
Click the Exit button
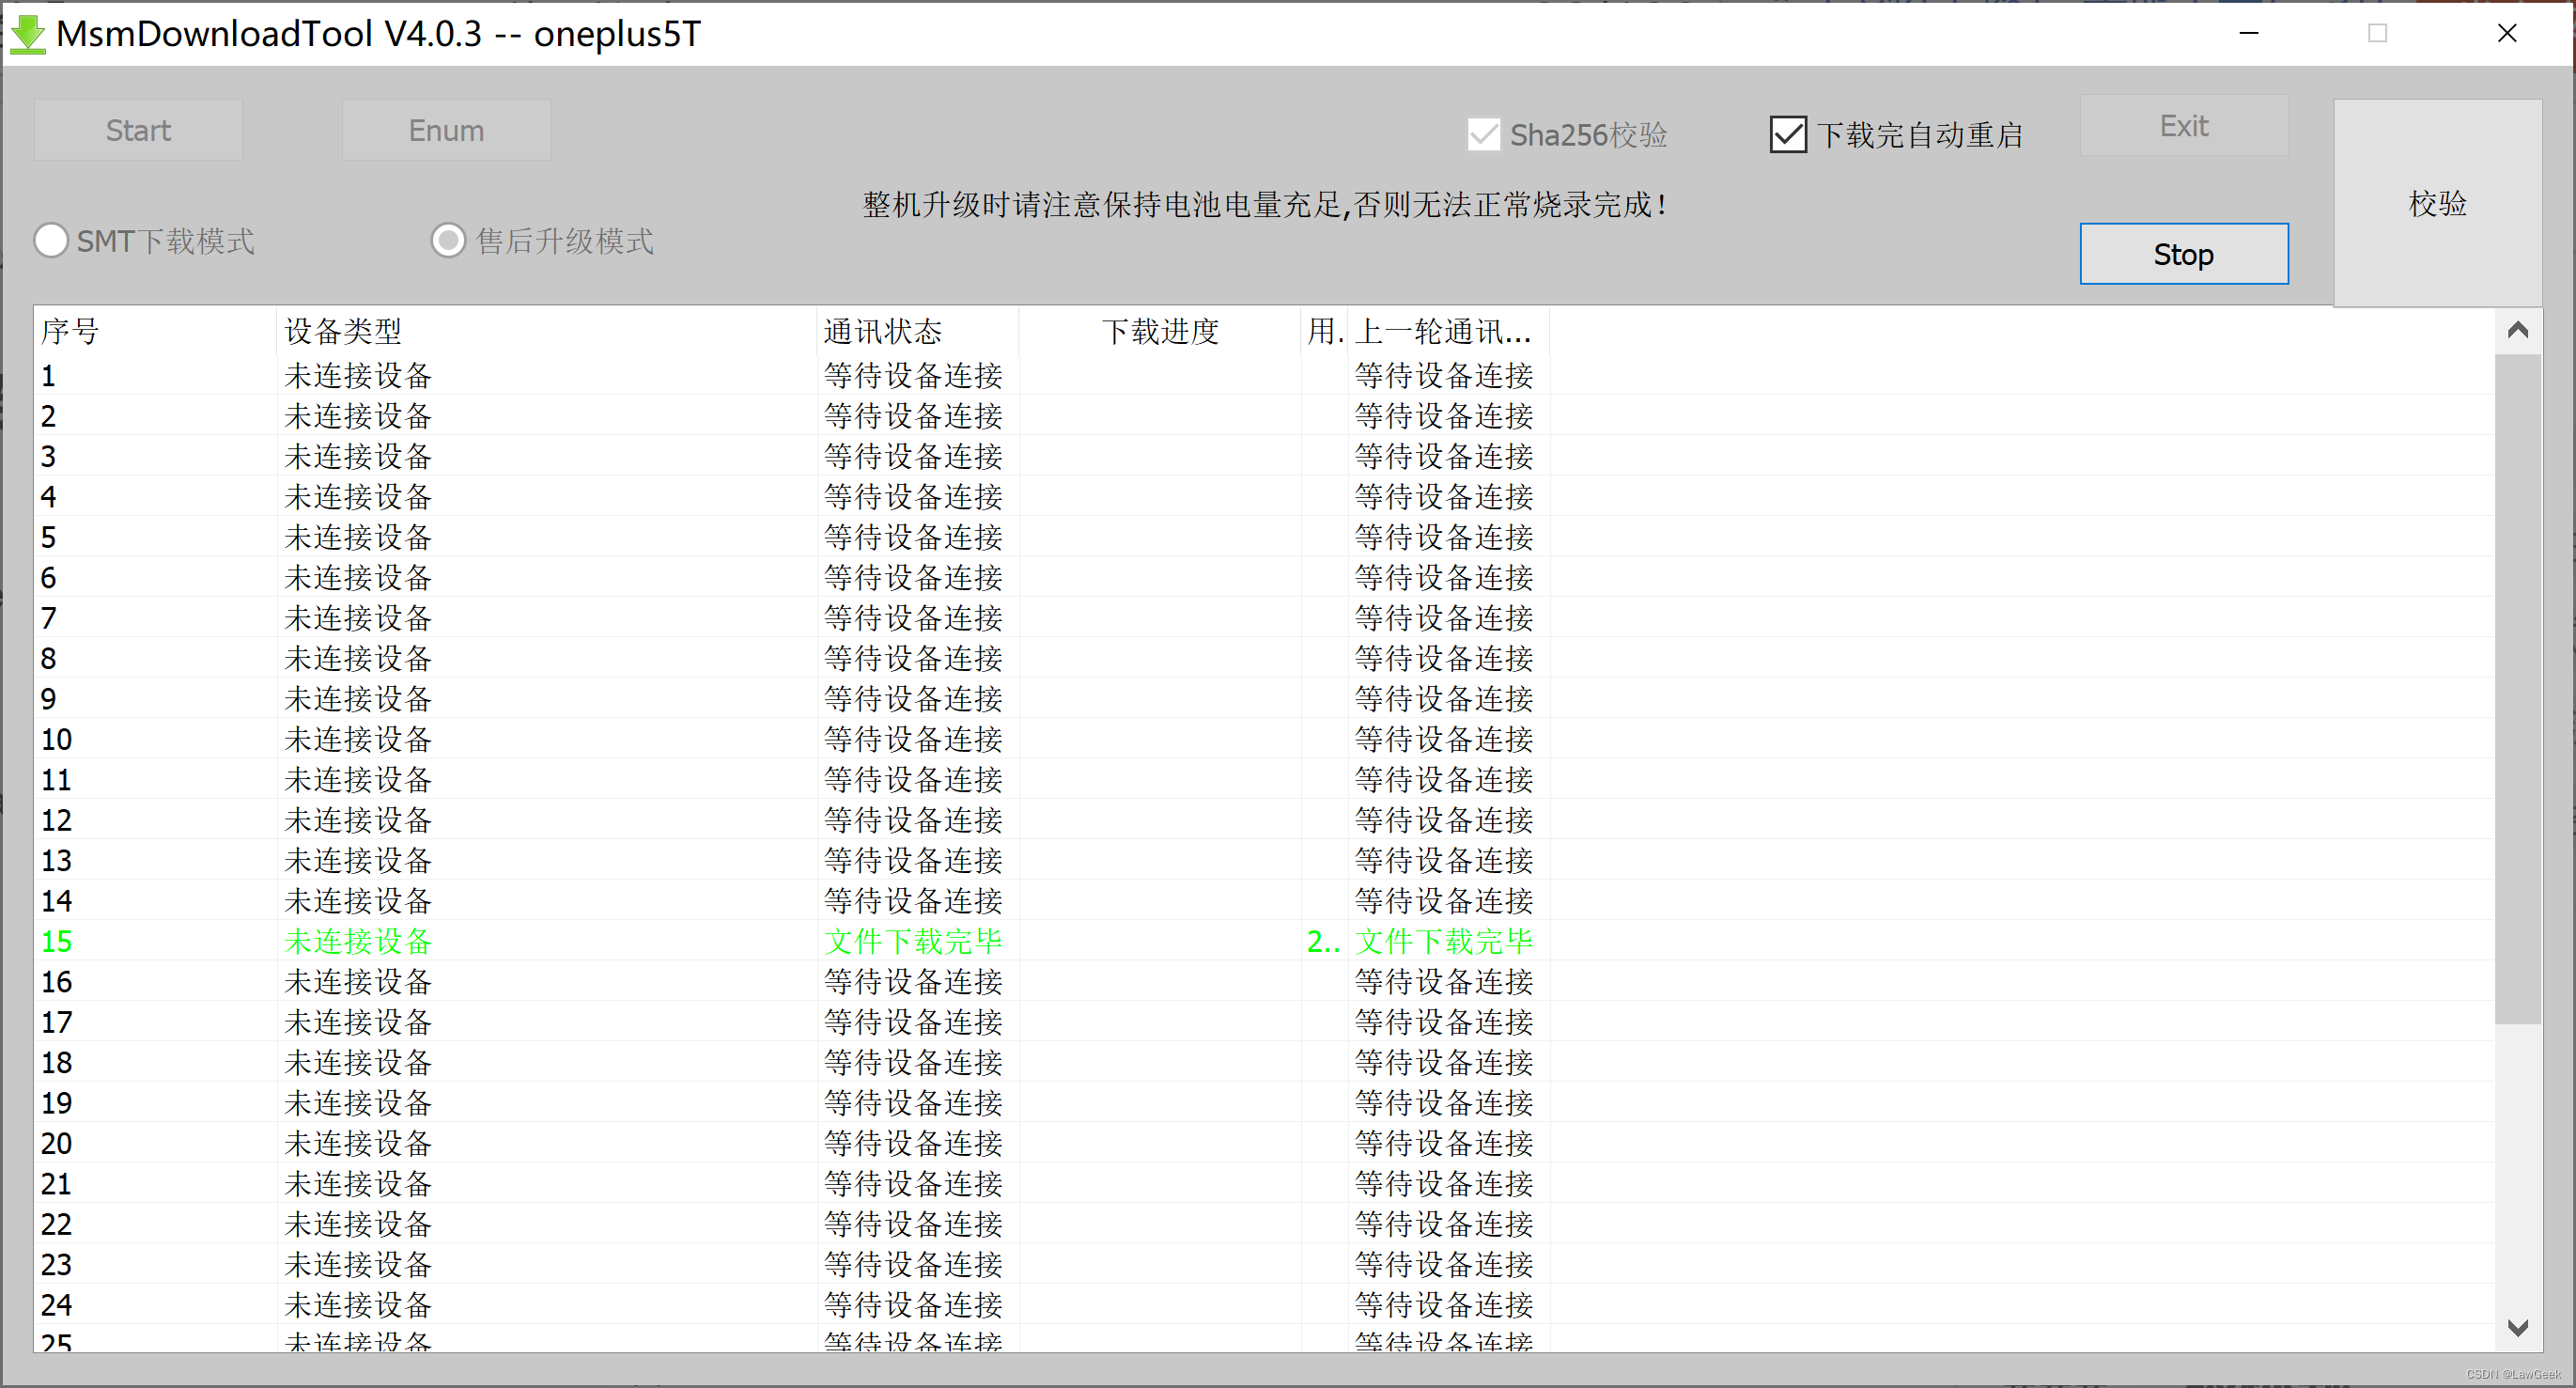2183,126
